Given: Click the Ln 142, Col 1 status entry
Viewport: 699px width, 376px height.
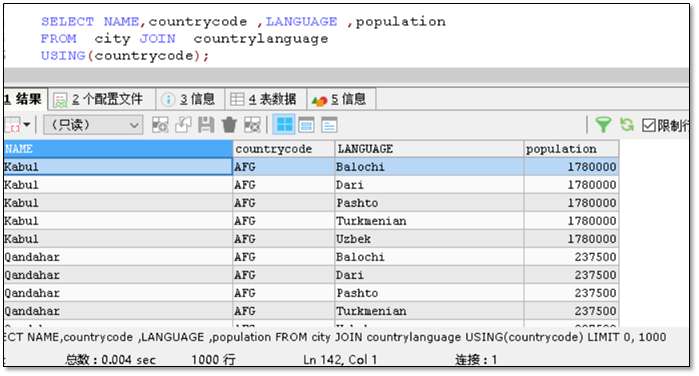Looking at the screenshot, I should click(x=340, y=359).
